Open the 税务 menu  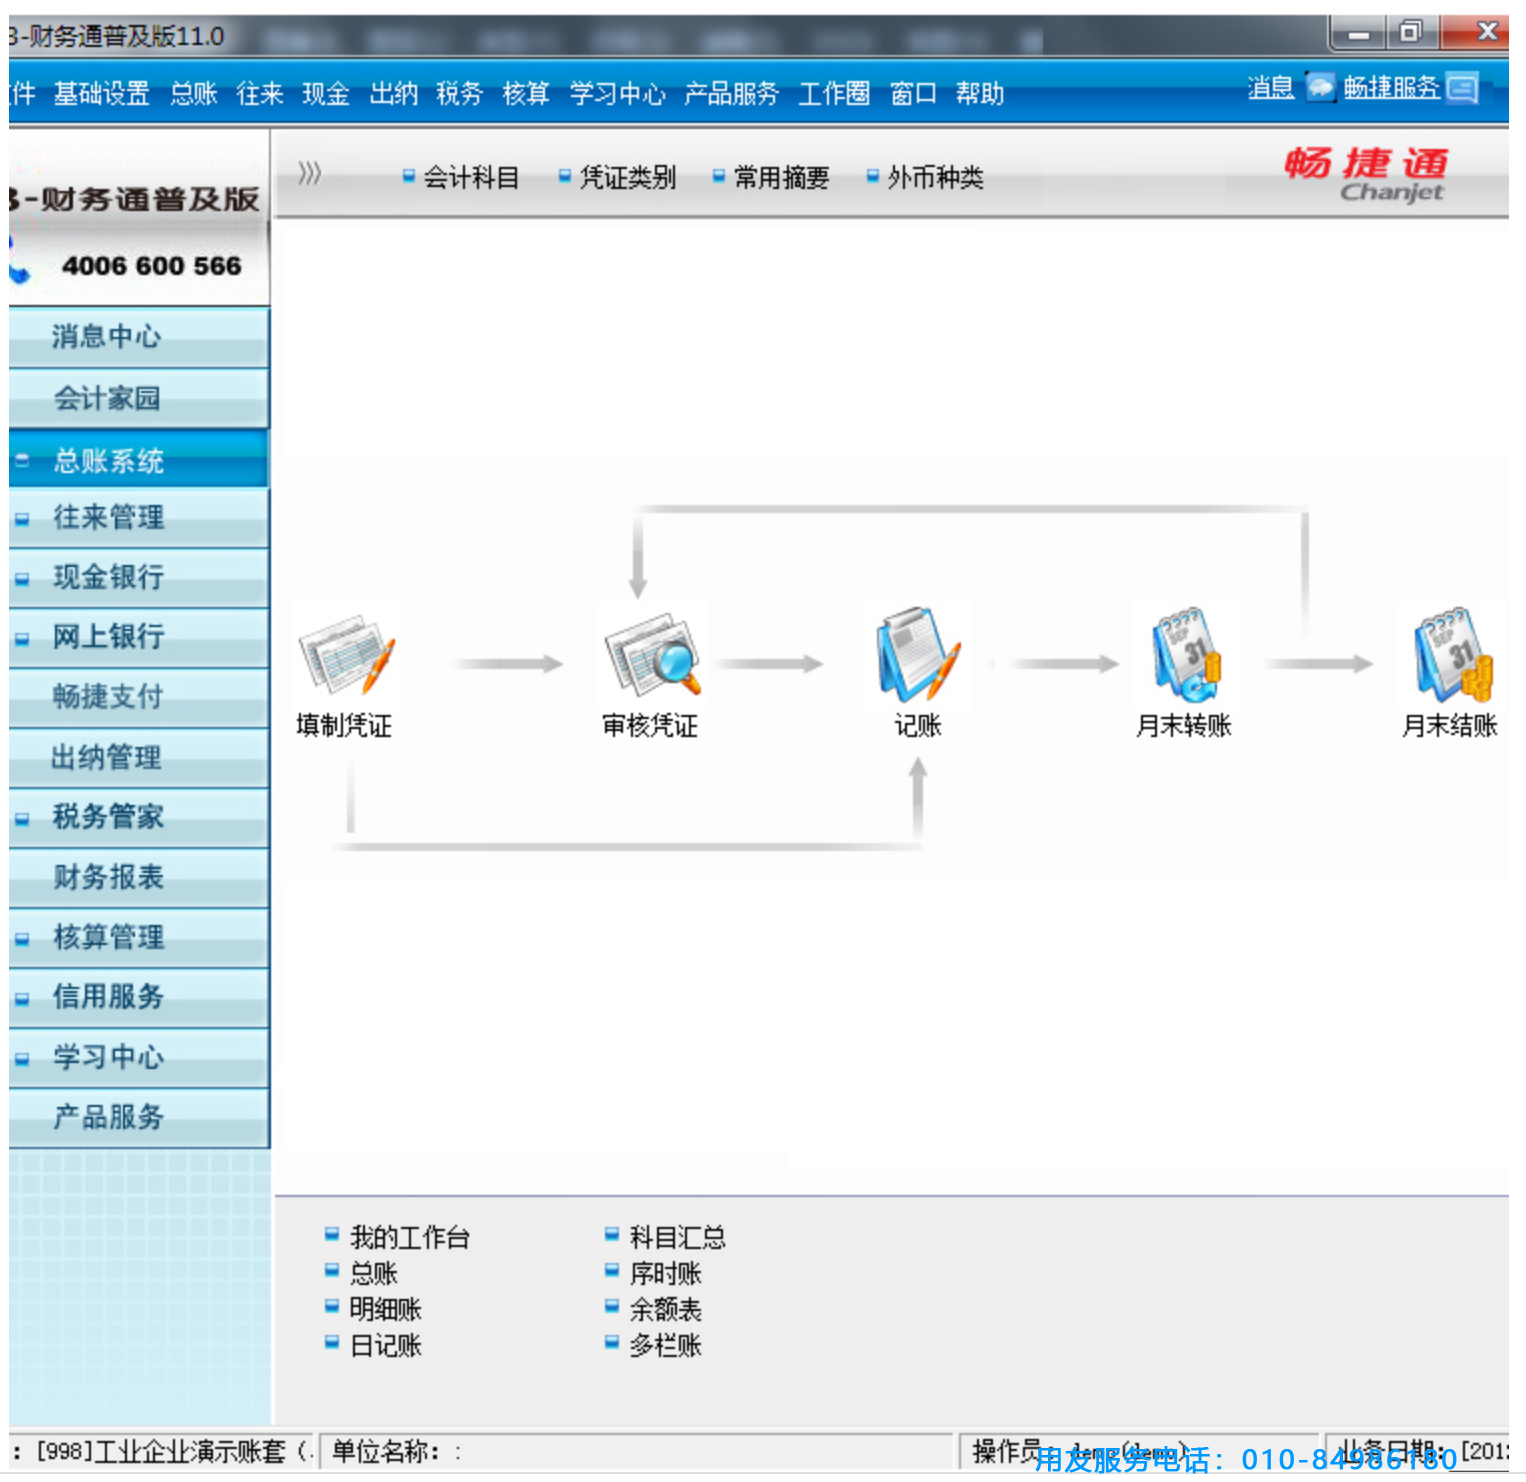click(459, 94)
